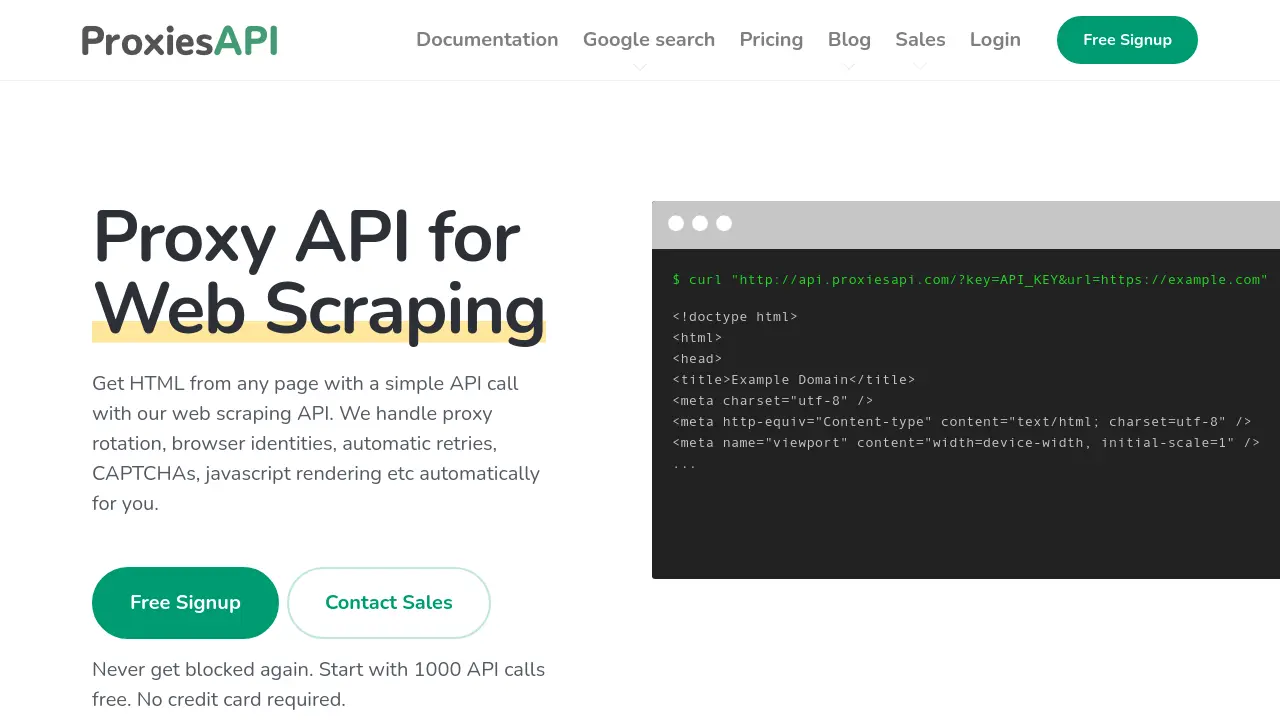The height and width of the screenshot is (720, 1280).
Task: Click the "Proxy API for Web Scraping" heading
Action: [319, 273]
